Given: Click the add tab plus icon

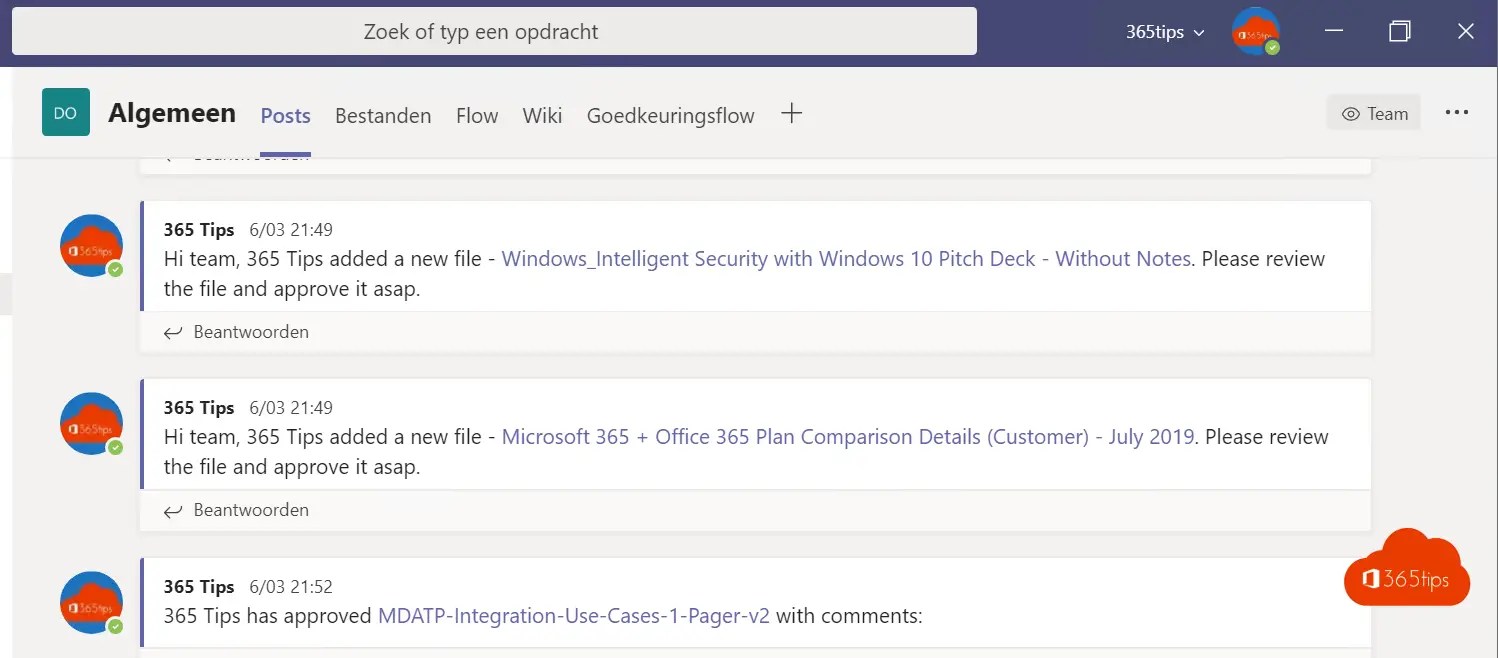Looking at the screenshot, I should pos(791,114).
